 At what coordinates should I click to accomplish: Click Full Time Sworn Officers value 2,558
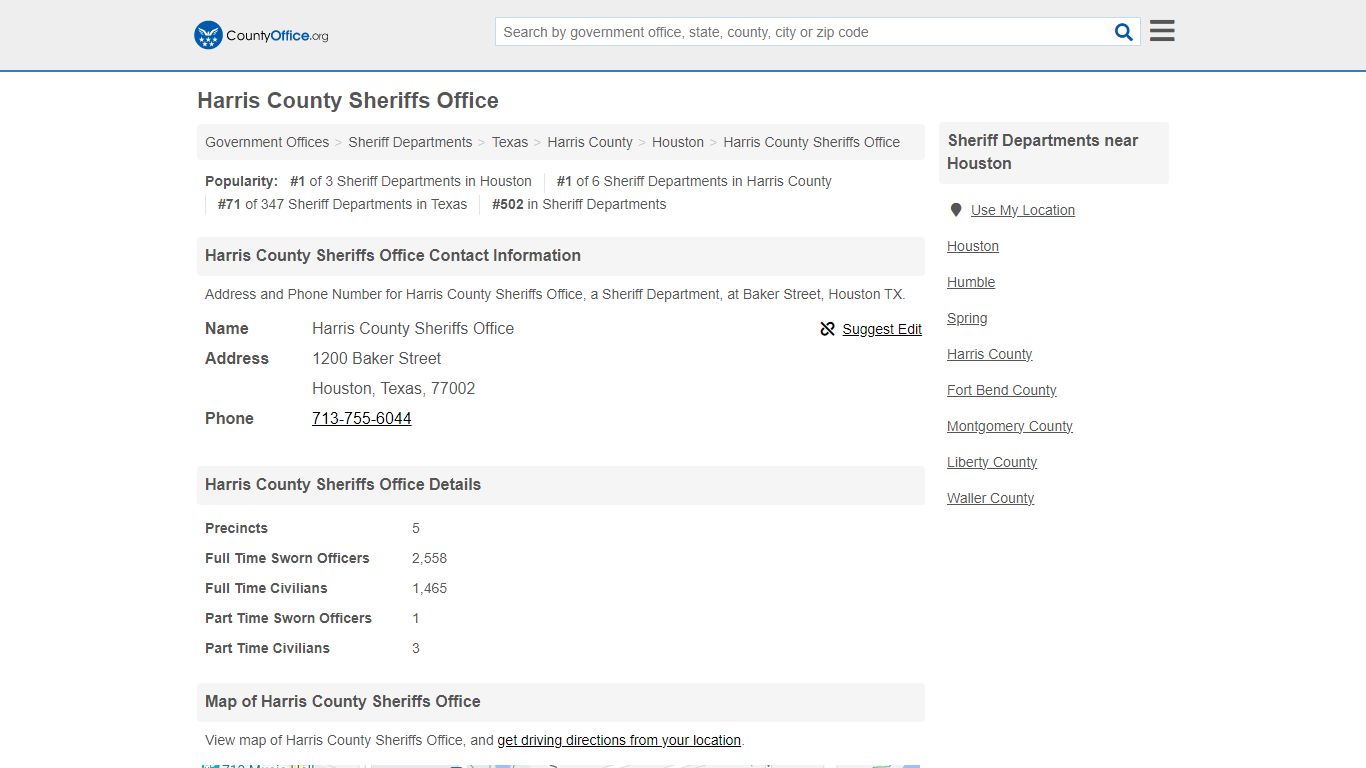(429, 558)
